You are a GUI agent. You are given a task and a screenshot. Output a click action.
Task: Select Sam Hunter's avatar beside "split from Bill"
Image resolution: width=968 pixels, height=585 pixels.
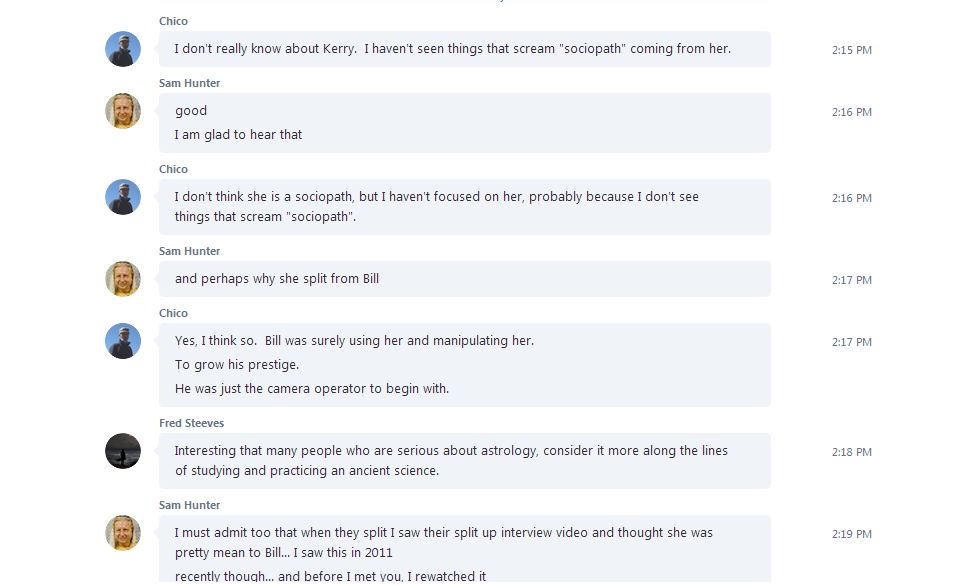(123, 279)
